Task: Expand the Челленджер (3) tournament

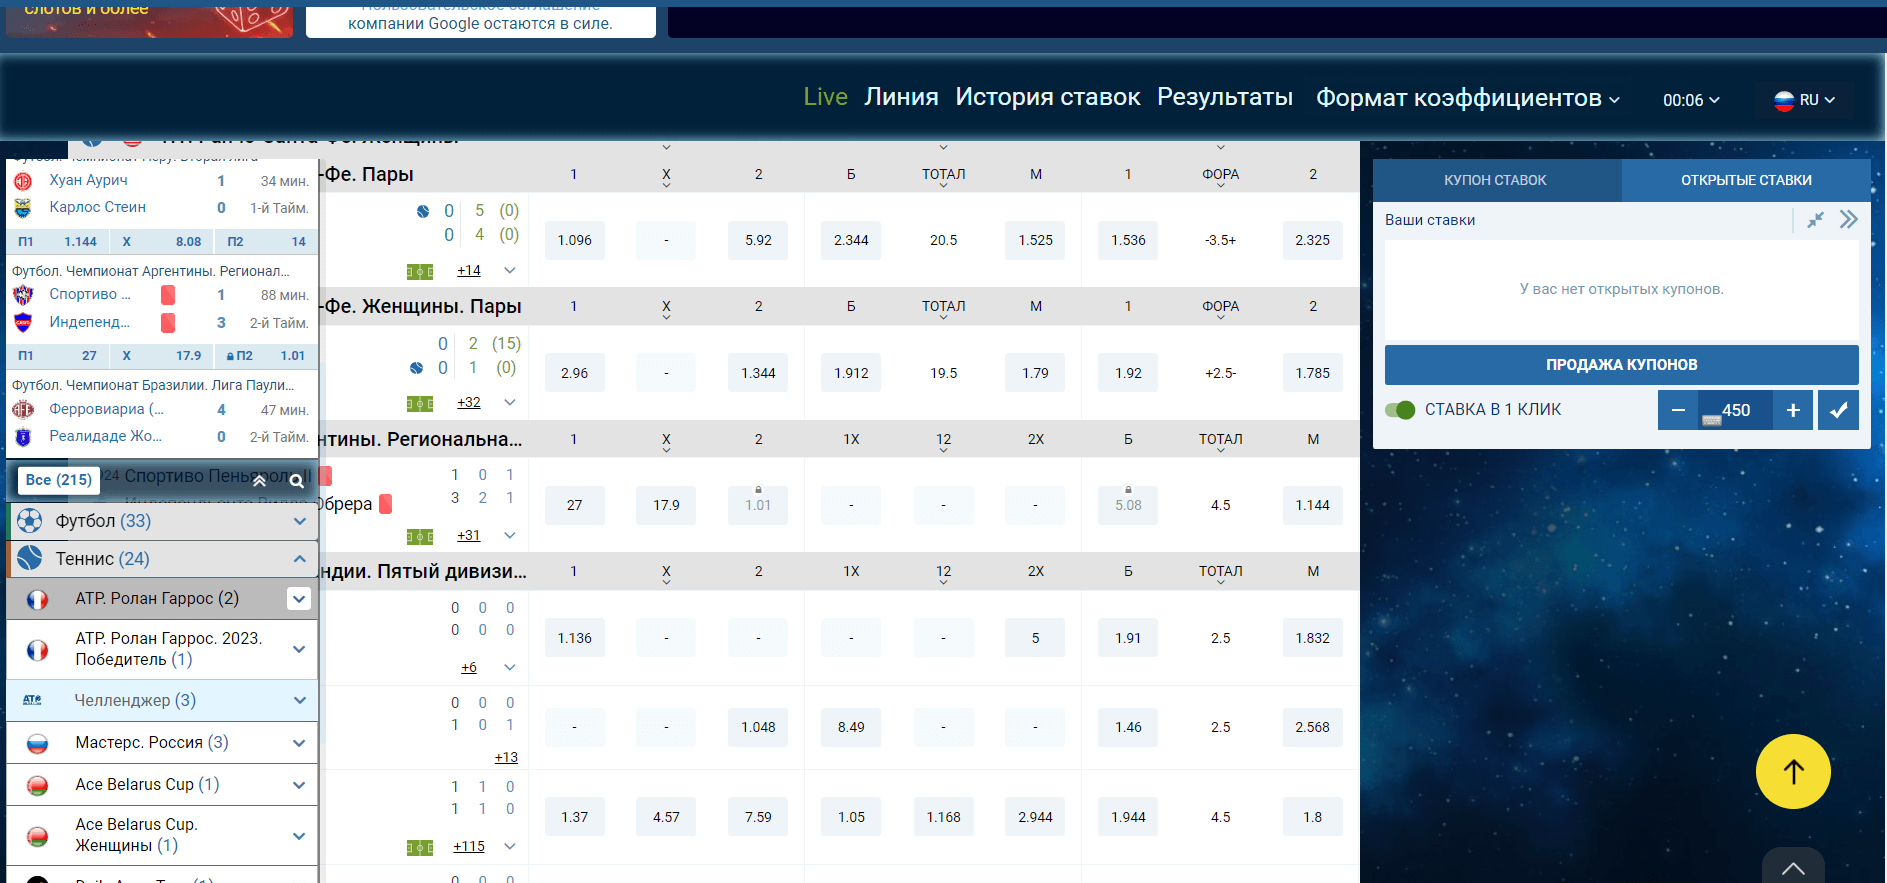Action: tap(299, 700)
